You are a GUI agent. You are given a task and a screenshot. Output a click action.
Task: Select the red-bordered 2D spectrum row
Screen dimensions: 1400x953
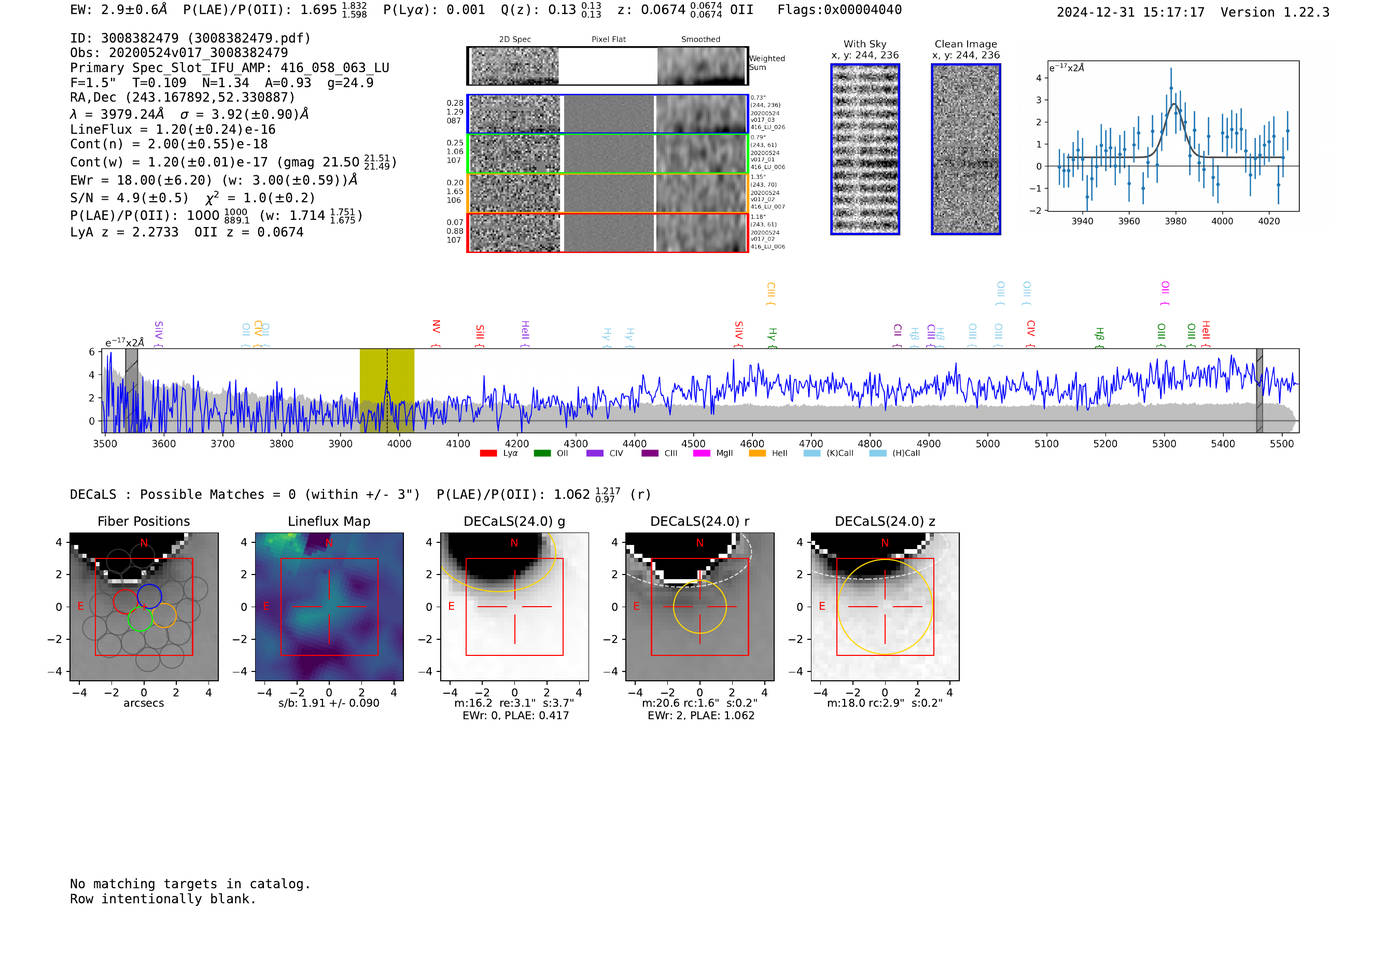click(x=607, y=232)
